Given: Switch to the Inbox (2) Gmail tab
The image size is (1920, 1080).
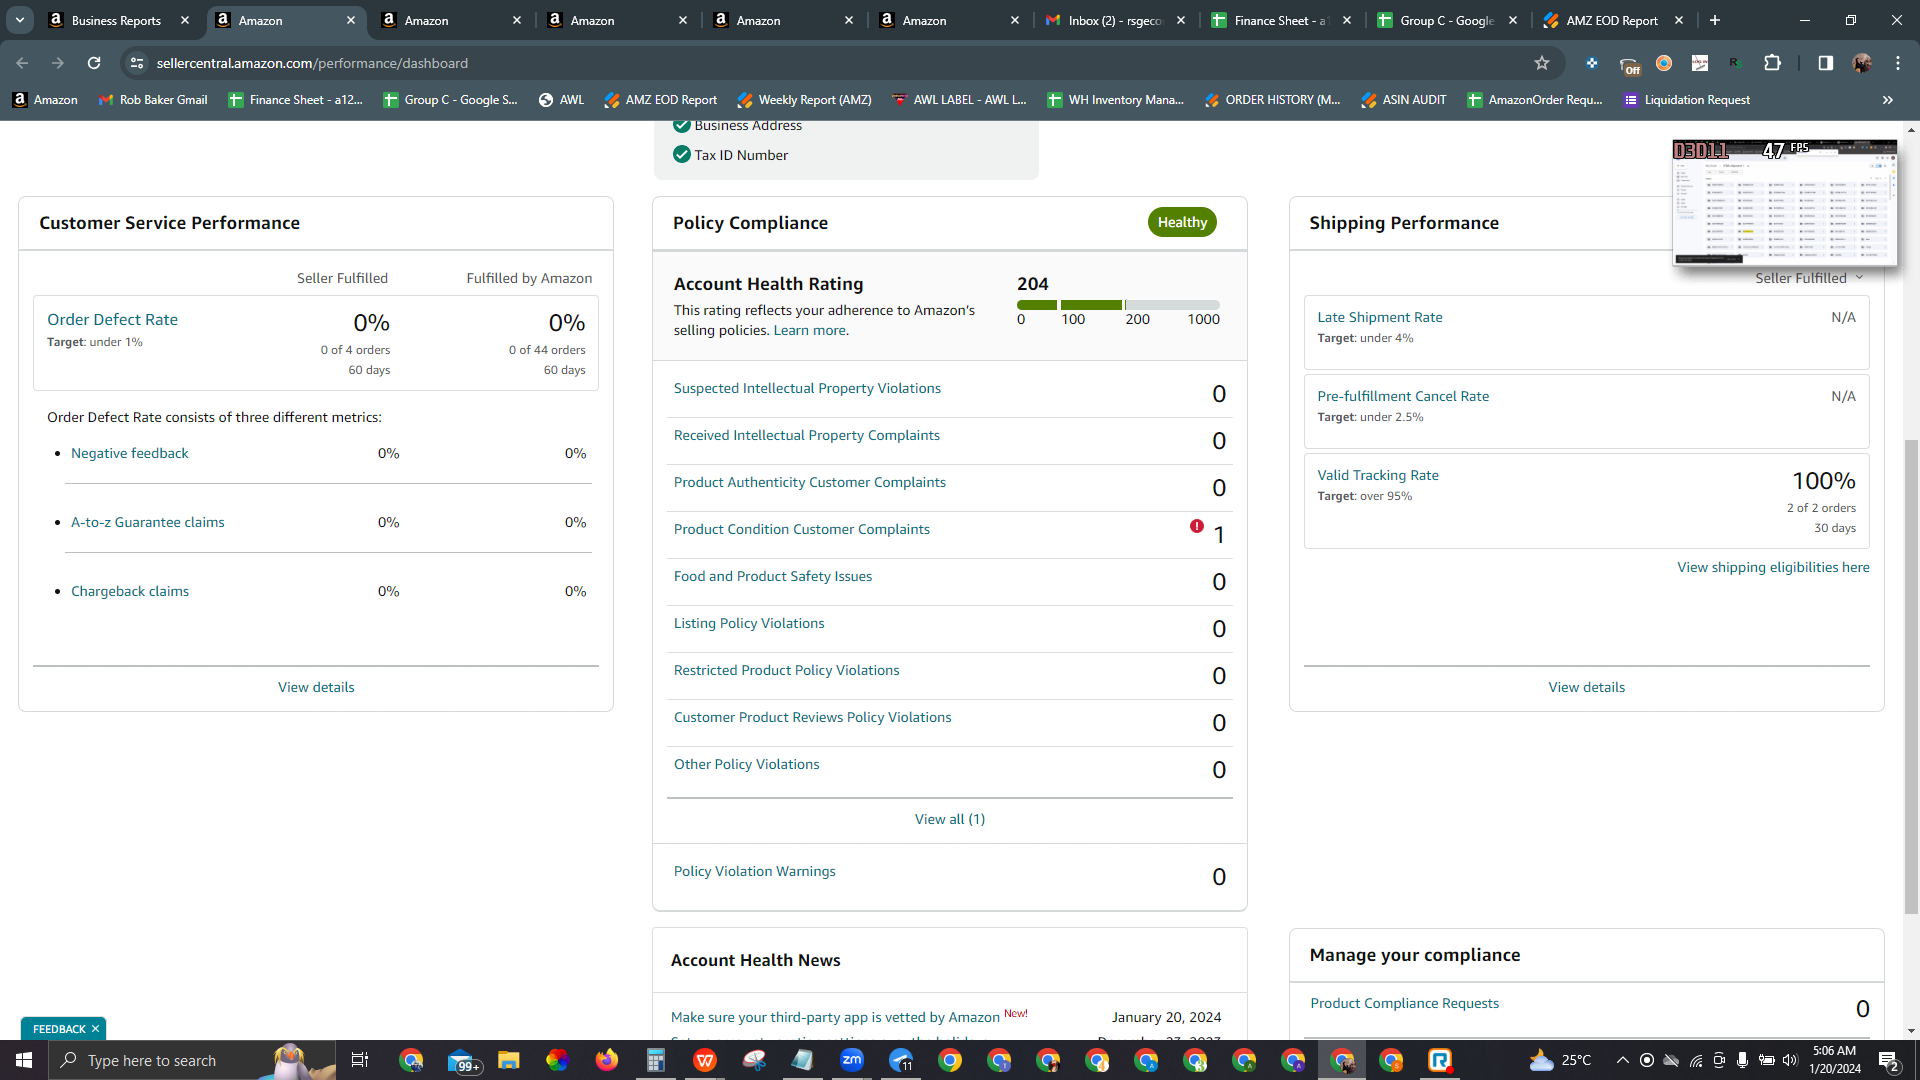Looking at the screenshot, I should point(1114,20).
